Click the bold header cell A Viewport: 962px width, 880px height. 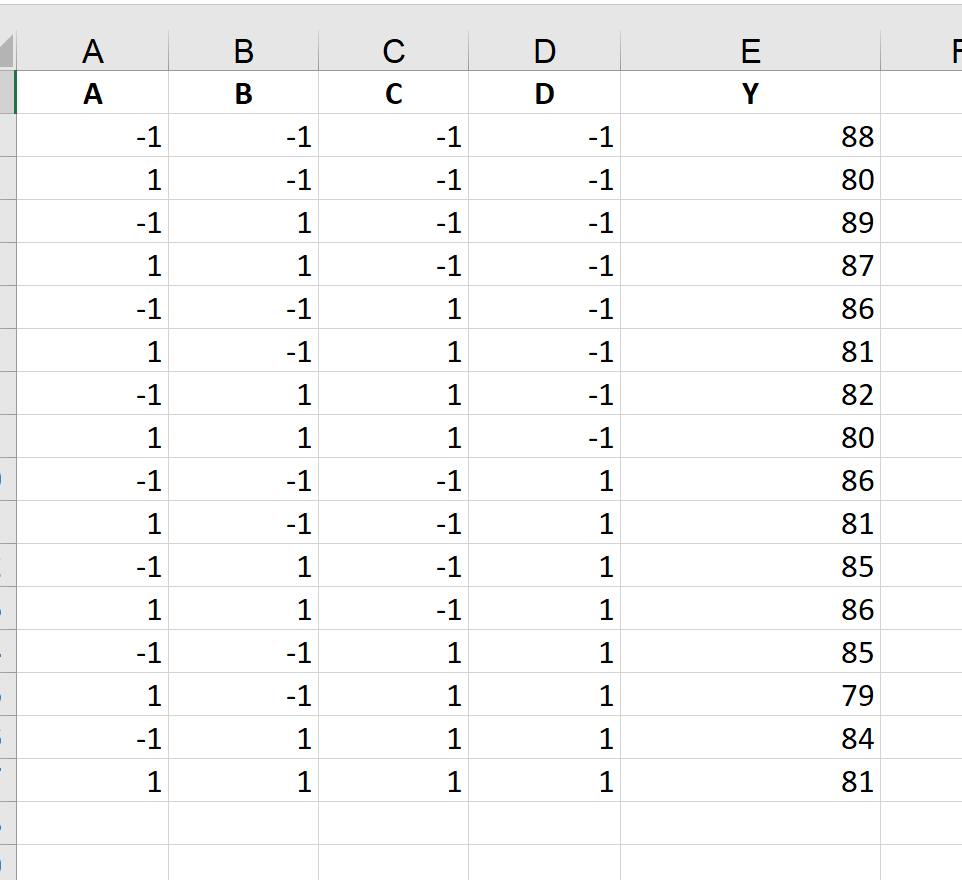coord(93,94)
